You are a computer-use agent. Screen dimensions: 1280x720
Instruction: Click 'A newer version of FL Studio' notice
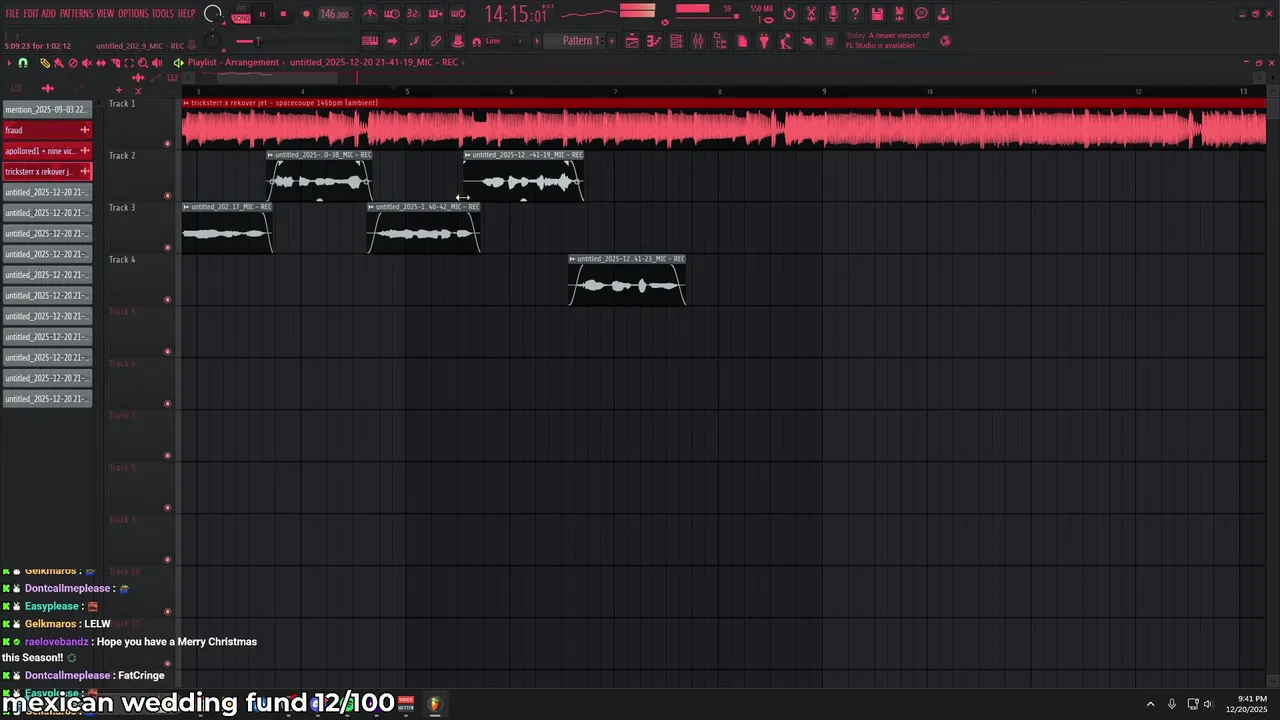pyautogui.click(x=888, y=41)
